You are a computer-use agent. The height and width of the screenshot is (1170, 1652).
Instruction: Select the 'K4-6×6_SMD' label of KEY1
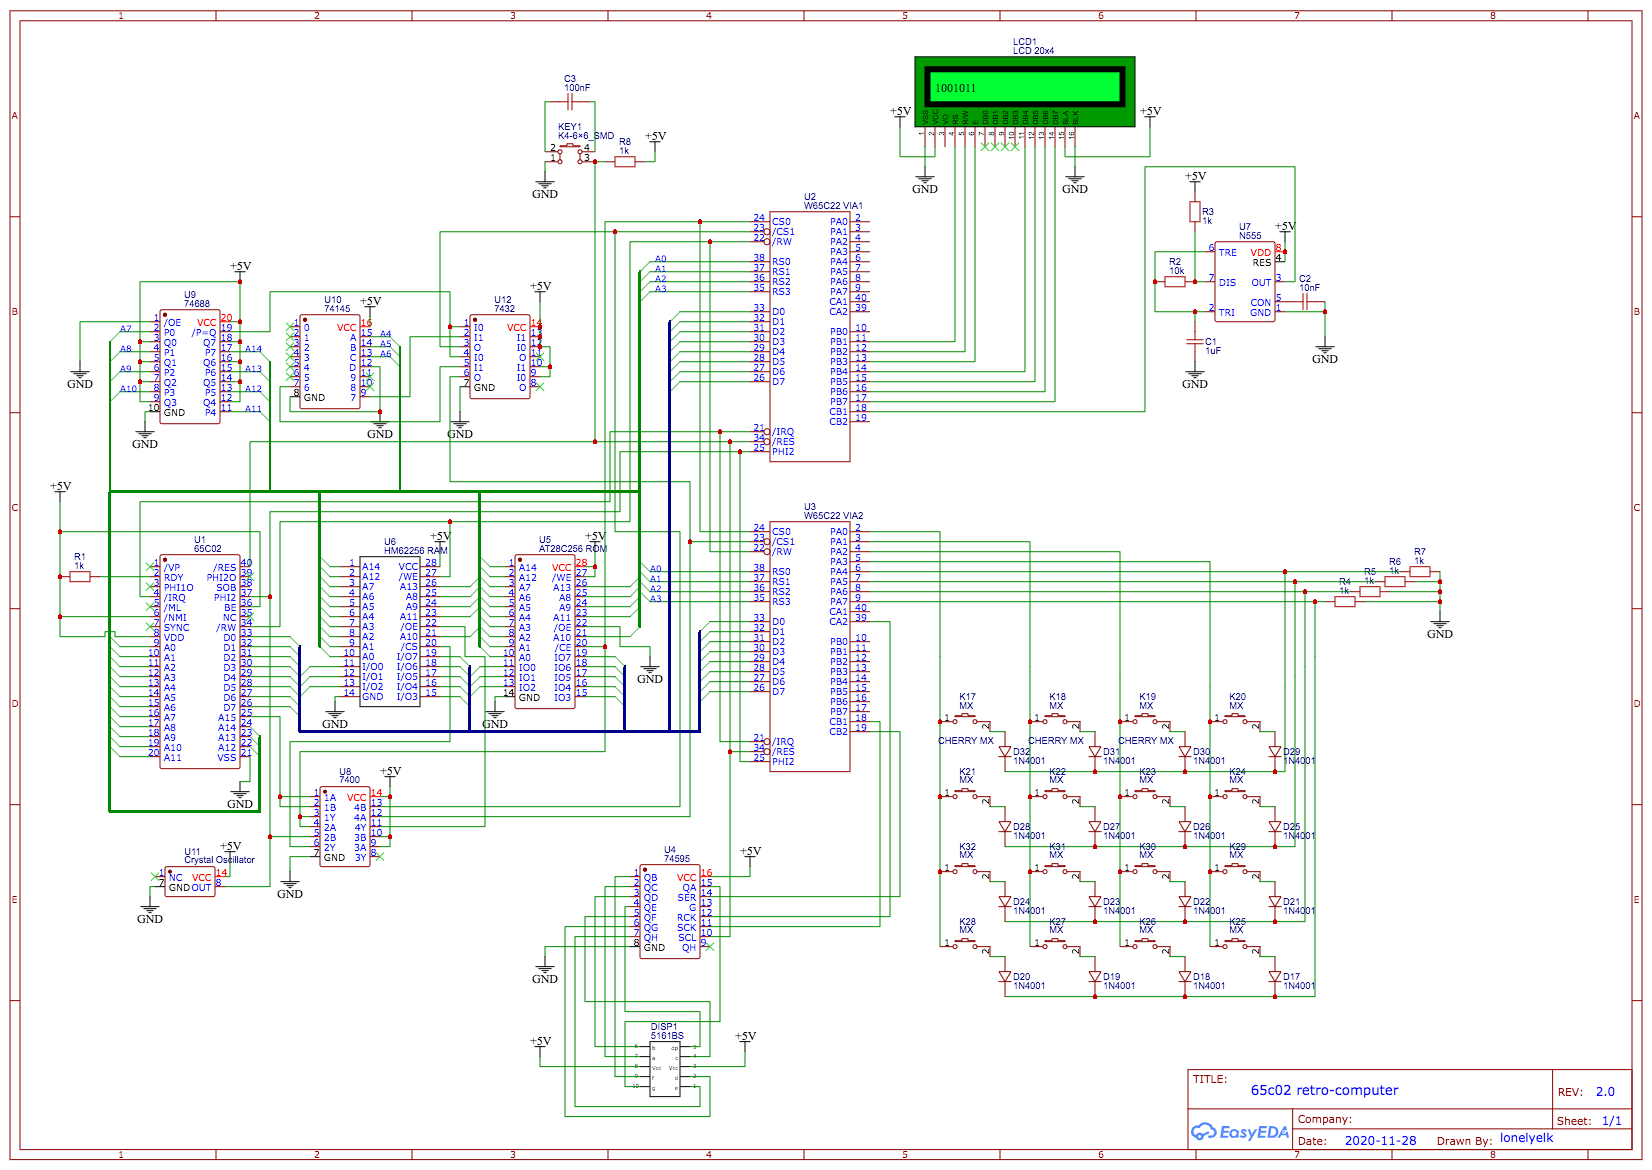pyautogui.click(x=586, y=136)
